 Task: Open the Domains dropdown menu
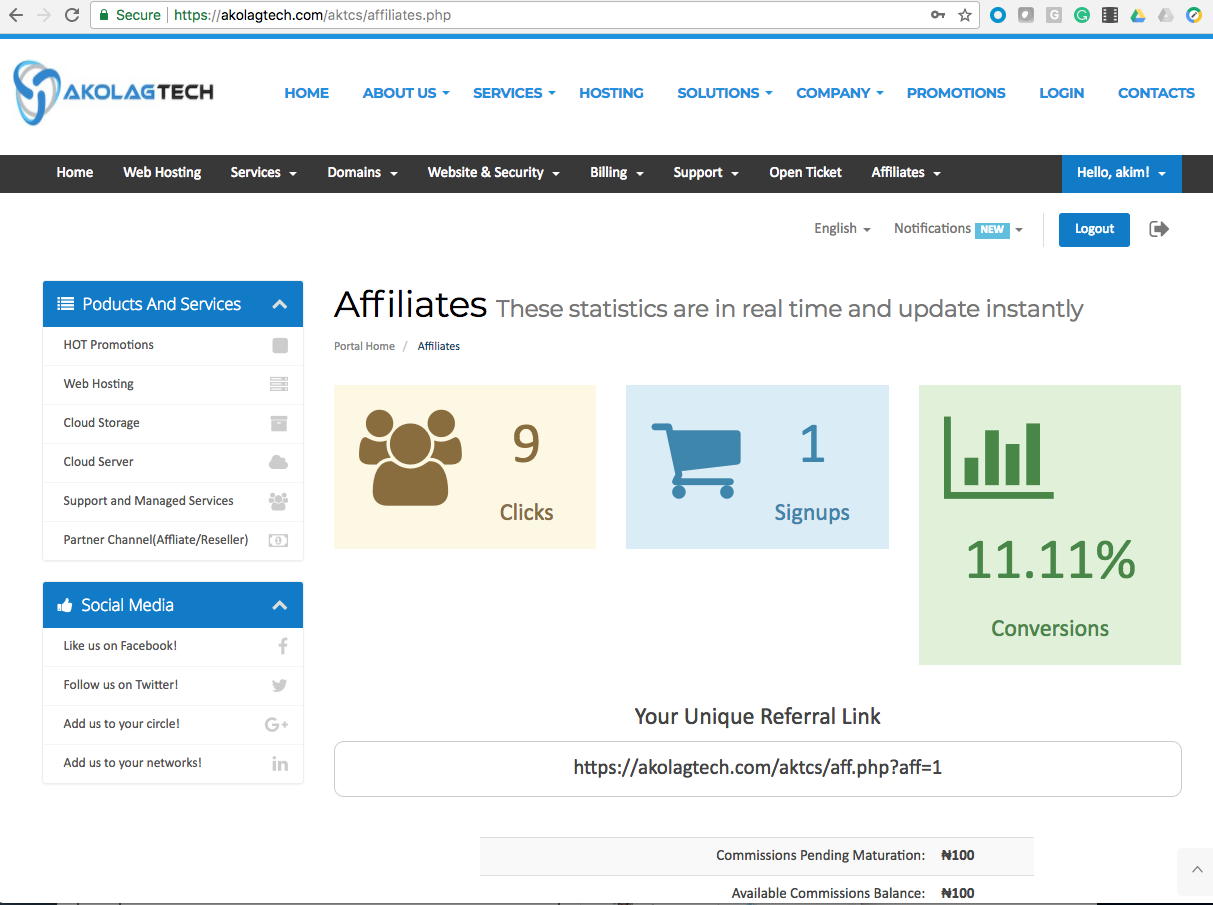coord(362,172)
